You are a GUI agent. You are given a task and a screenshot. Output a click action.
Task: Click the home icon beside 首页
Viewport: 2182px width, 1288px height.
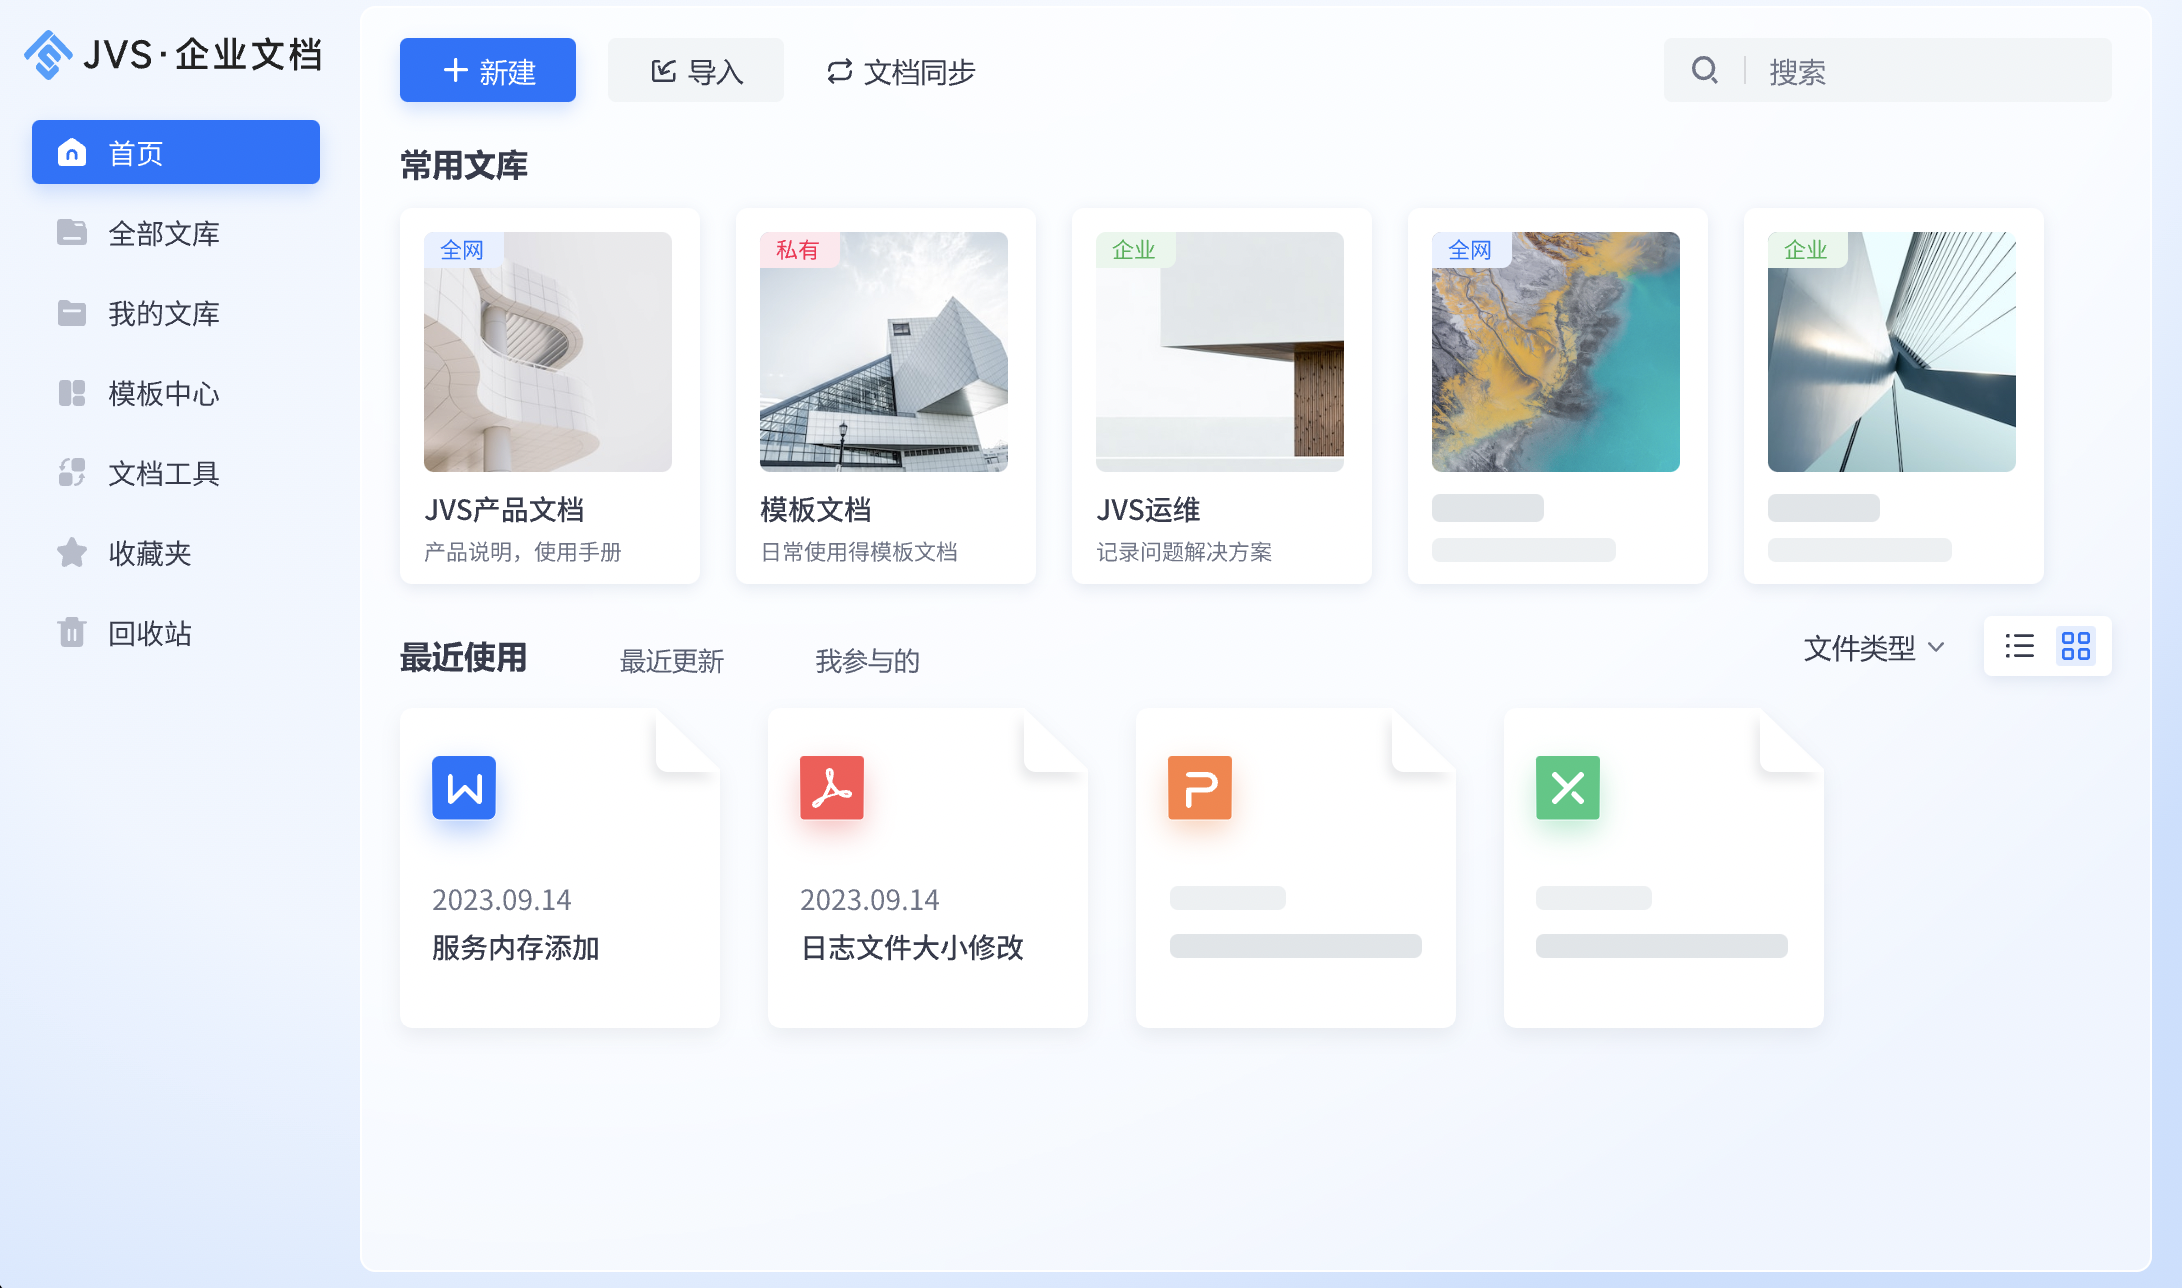click(72, 152)
